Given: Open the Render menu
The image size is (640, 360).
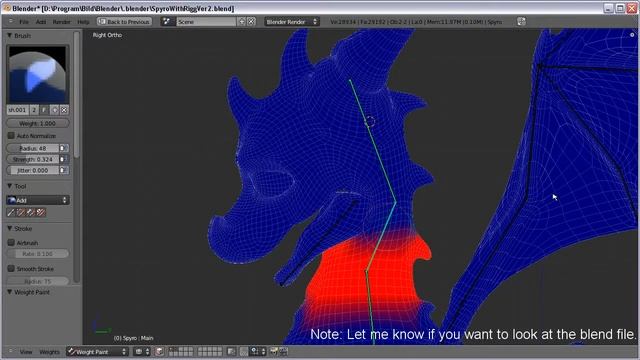Looking at the screenshot, I should click(62, 22).
